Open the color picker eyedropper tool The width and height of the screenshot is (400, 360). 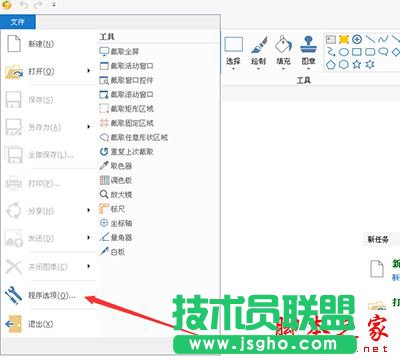click(x=116, y=166)
